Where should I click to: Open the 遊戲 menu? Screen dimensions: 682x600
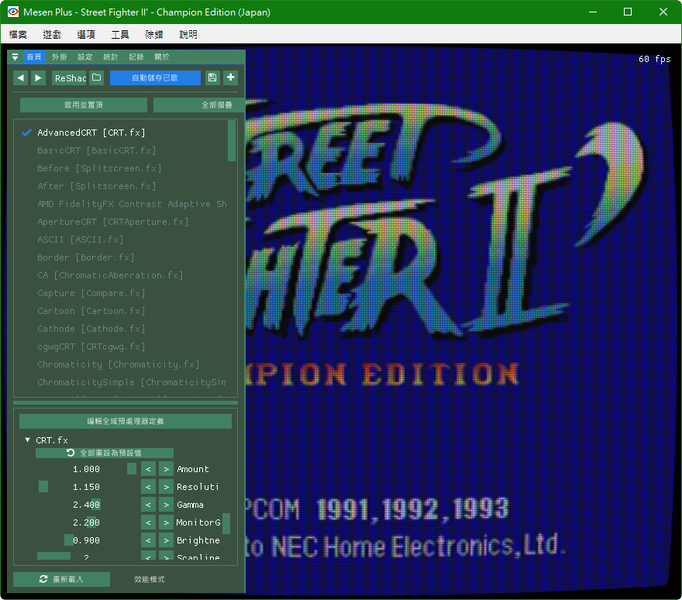coord(52,34)
